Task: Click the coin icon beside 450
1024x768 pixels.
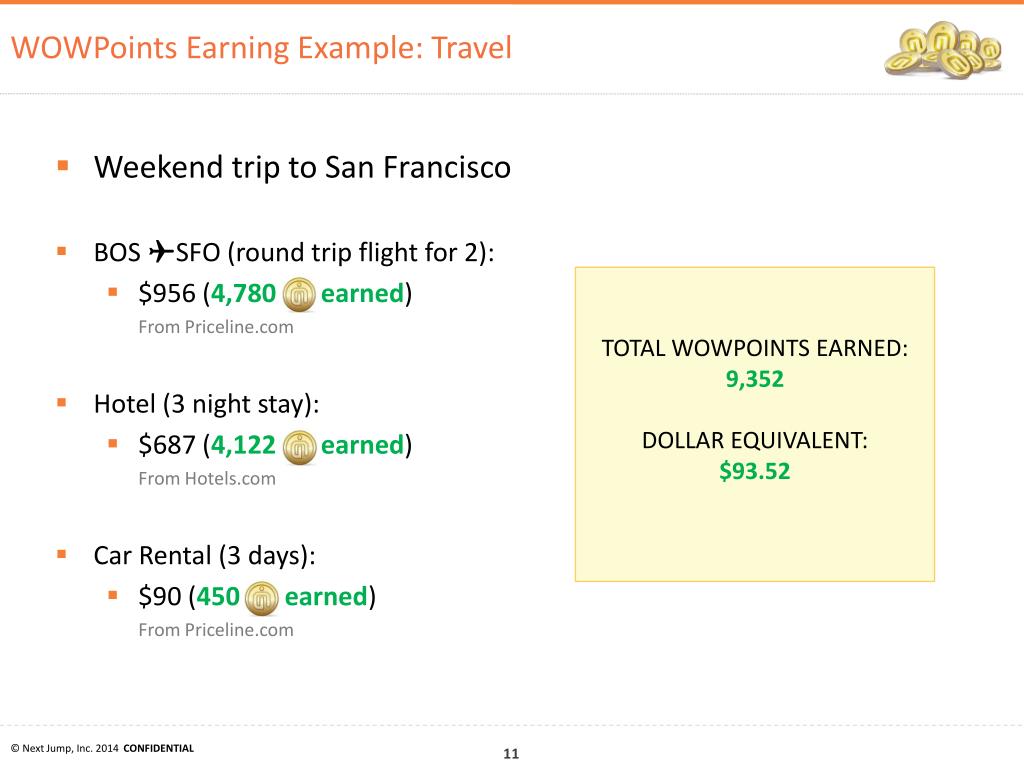Action: click(x=262, y=598)
